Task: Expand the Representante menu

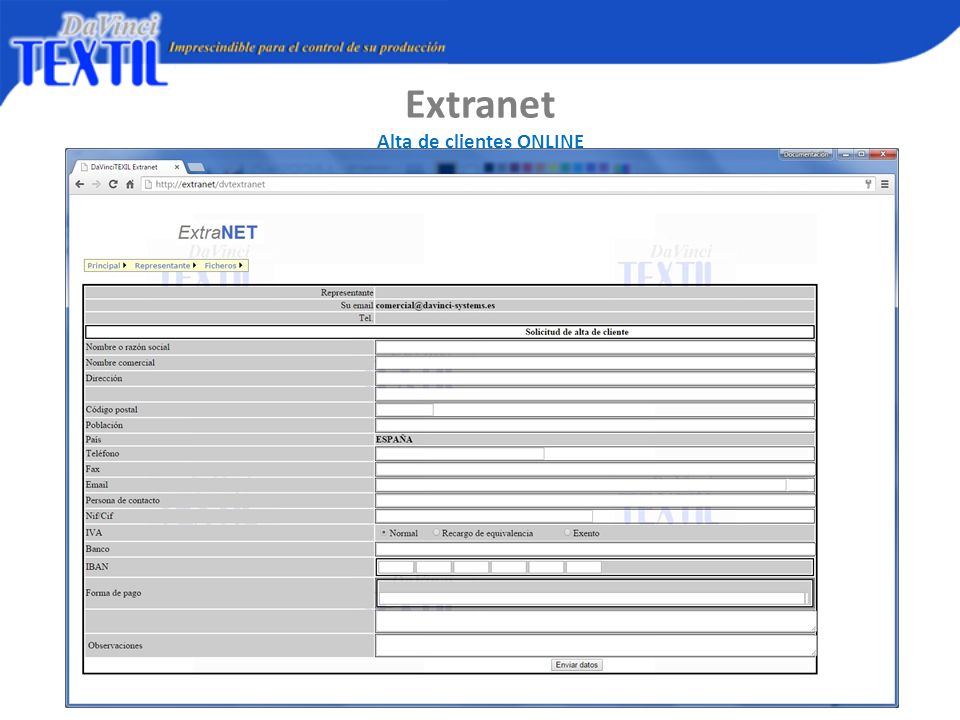Action: pos(165,266)
